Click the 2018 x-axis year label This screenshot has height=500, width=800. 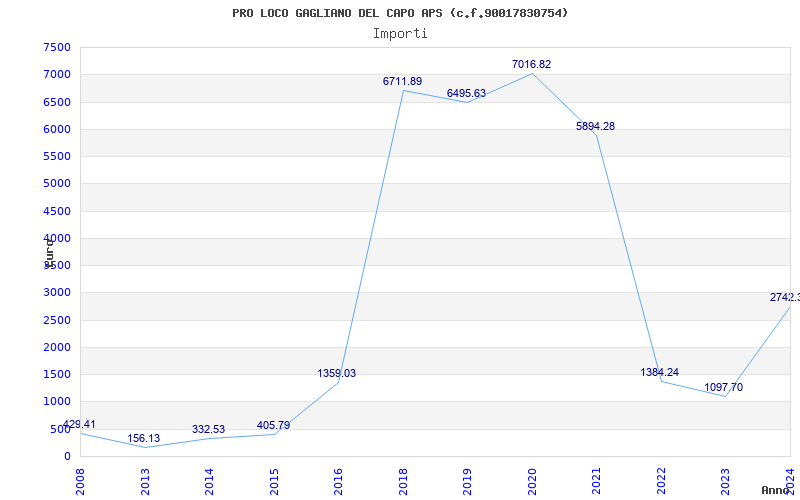click(x=403, y=481)
